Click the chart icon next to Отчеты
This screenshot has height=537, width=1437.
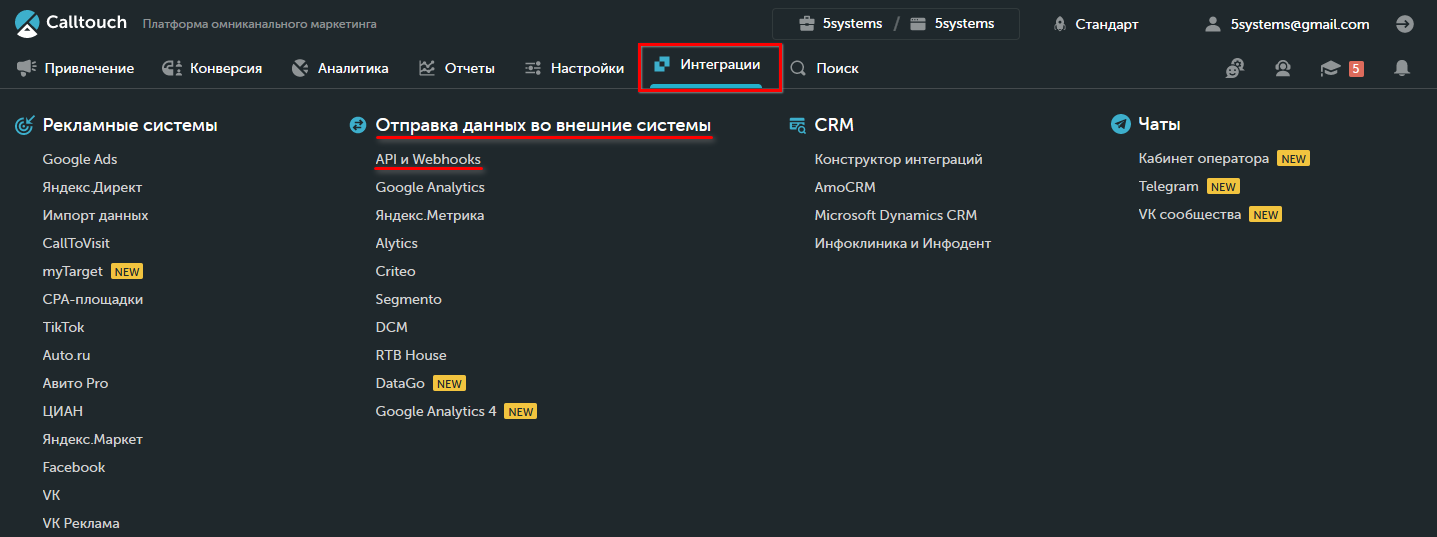click(x=427, y=68)
